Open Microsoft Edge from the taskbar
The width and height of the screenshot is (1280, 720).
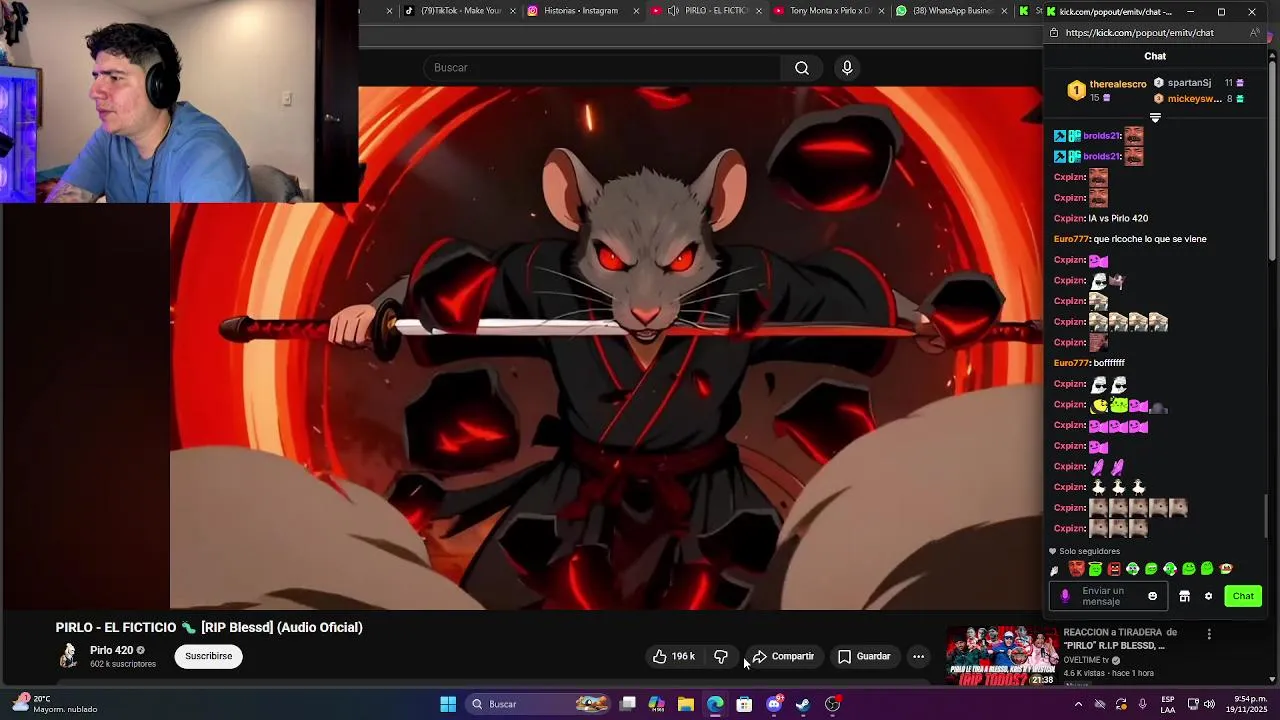tap(715, 704)
